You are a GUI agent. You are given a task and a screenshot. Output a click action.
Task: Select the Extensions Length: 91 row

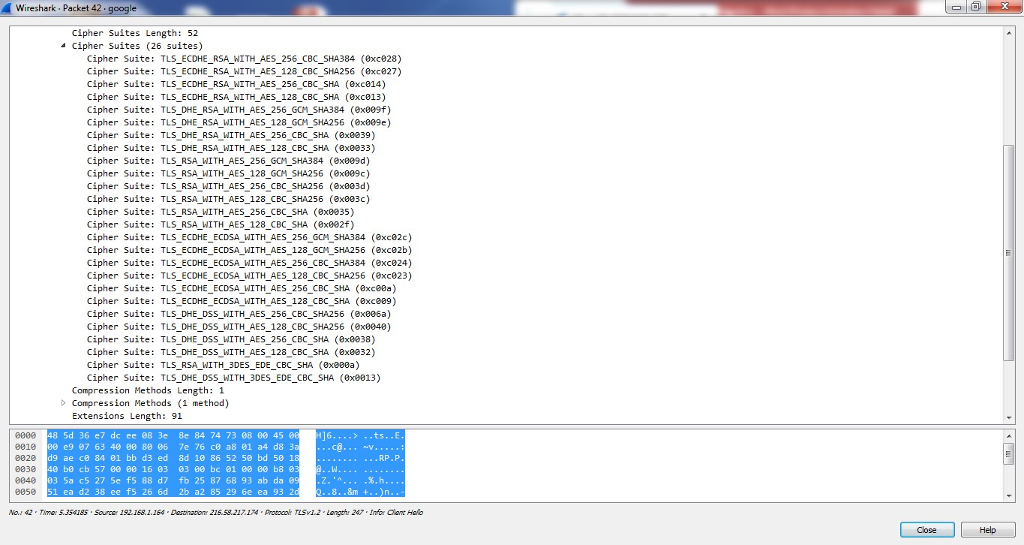[x=127, y=416]
